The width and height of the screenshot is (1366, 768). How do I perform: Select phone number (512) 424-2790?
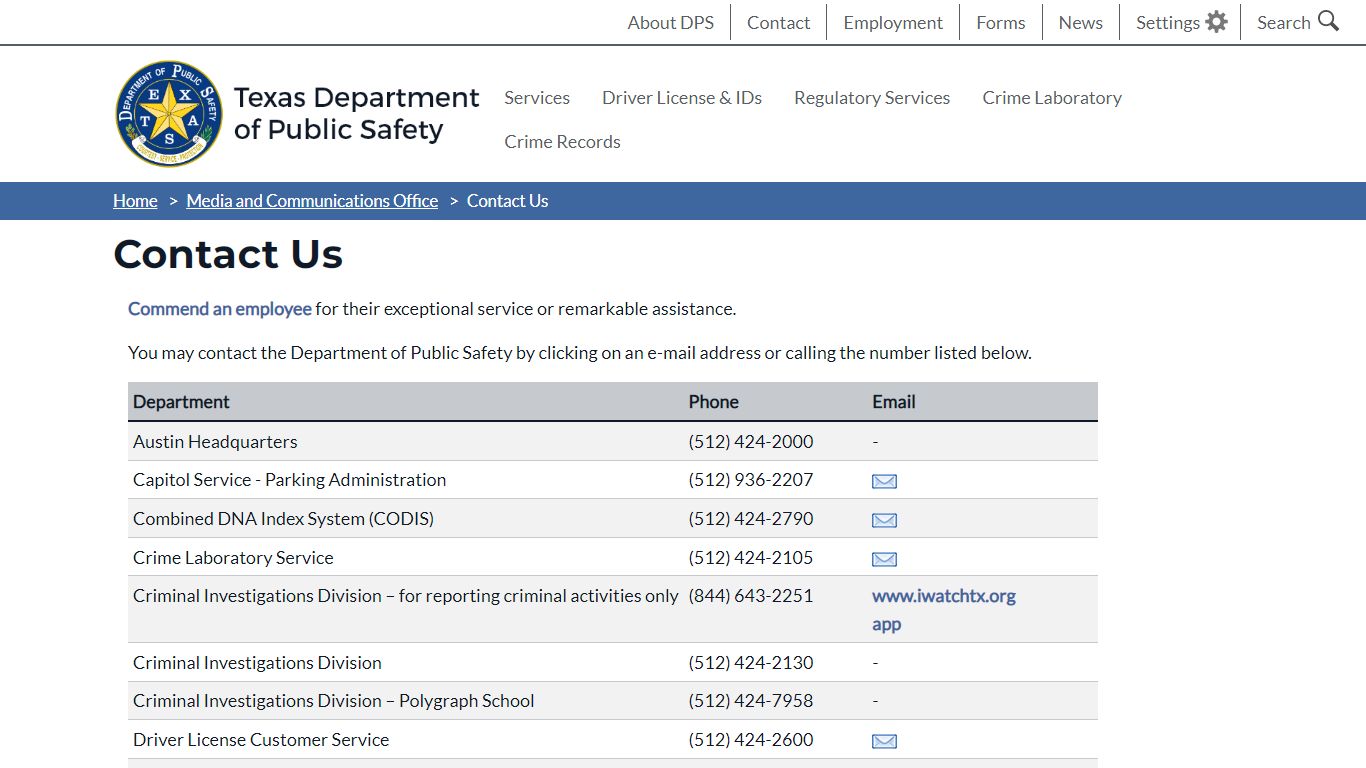[751, 519]
